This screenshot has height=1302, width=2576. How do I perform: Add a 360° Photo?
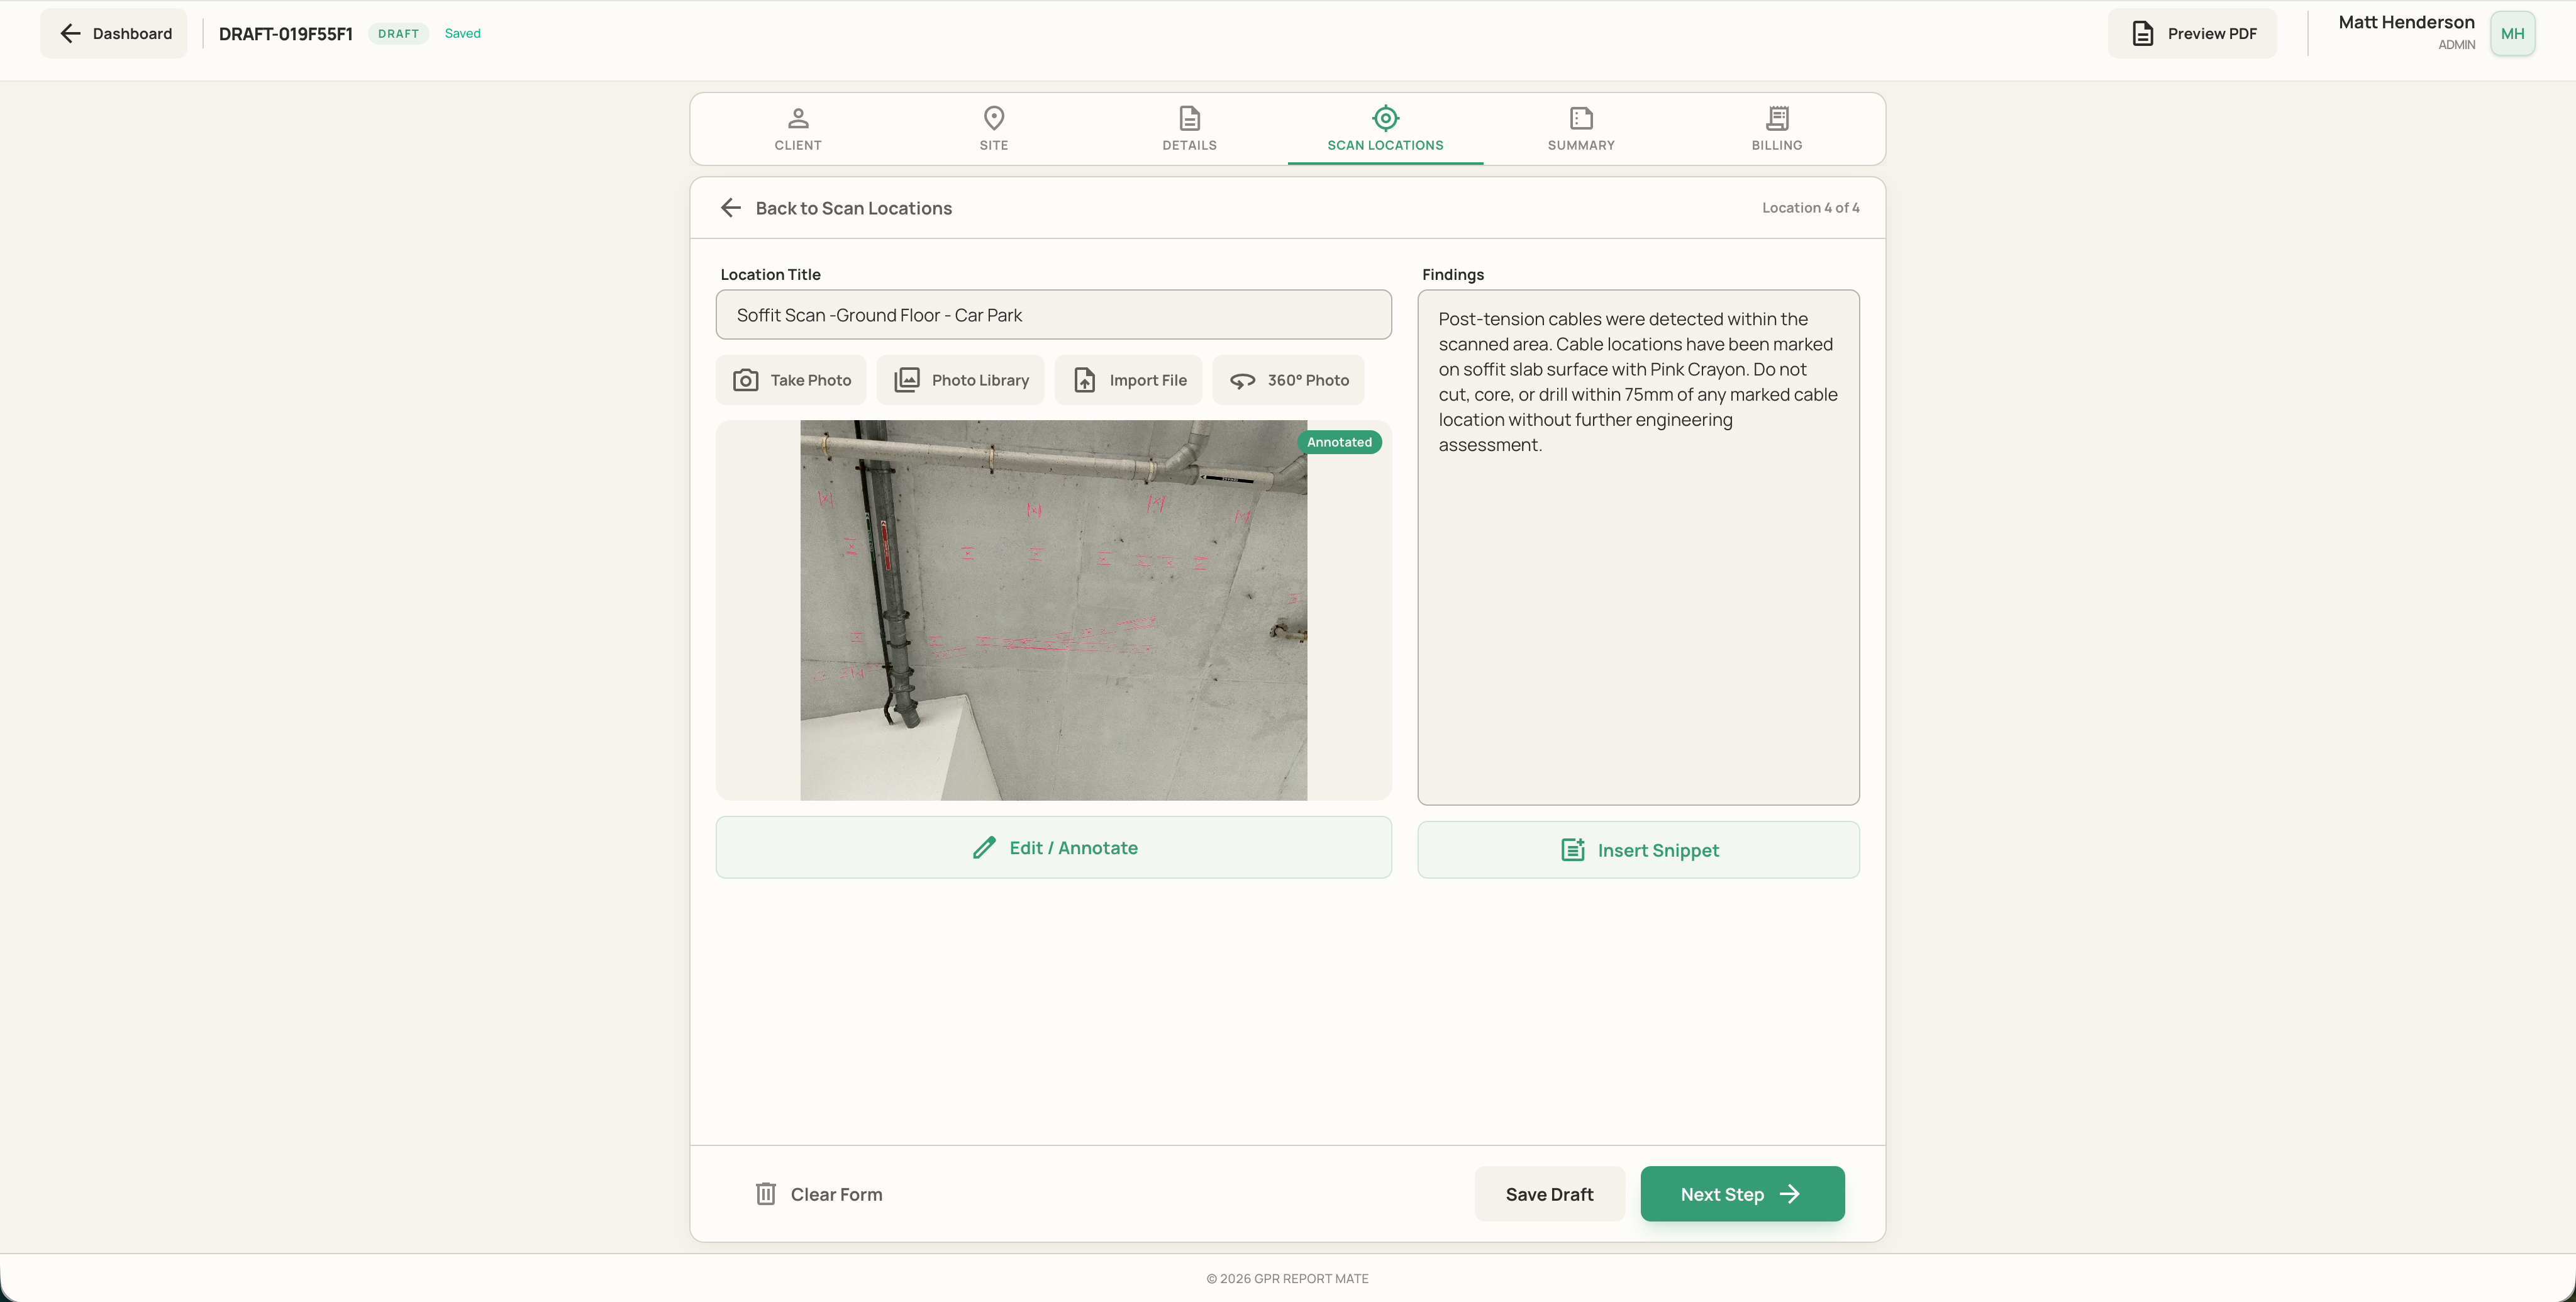pos(1288,380)
